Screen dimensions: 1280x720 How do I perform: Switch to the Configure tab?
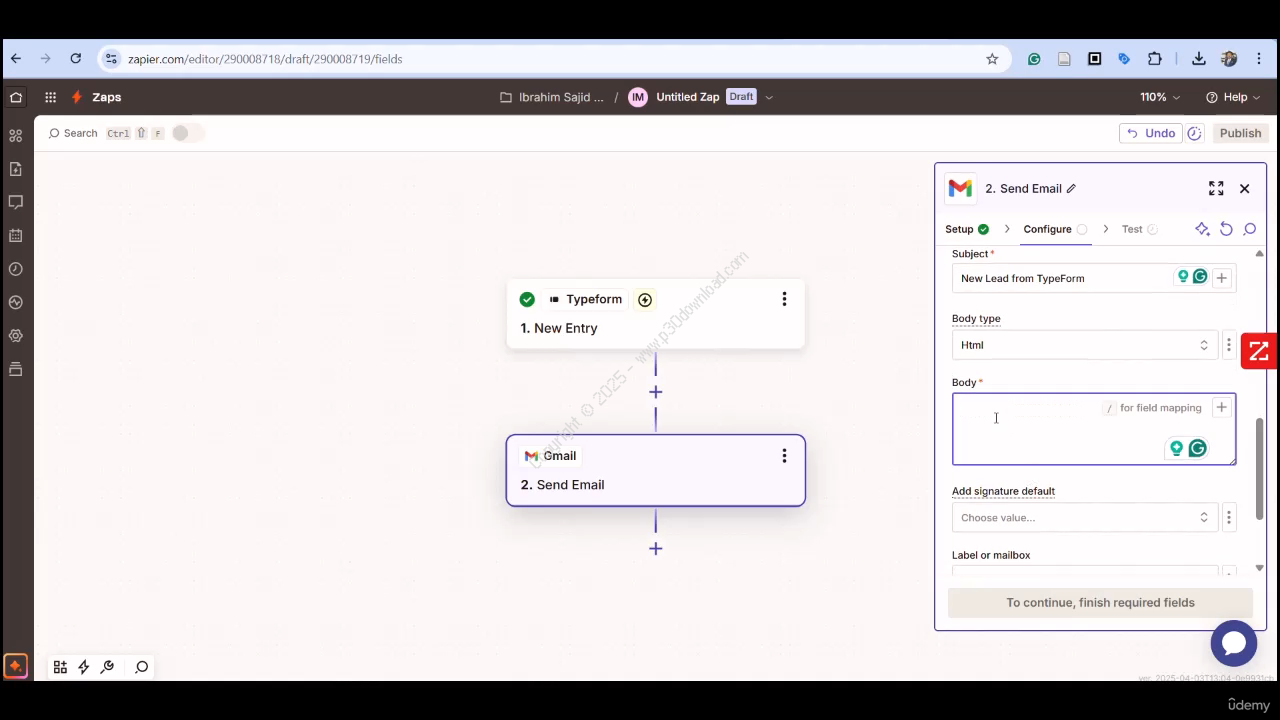[x=1055, y=229]
